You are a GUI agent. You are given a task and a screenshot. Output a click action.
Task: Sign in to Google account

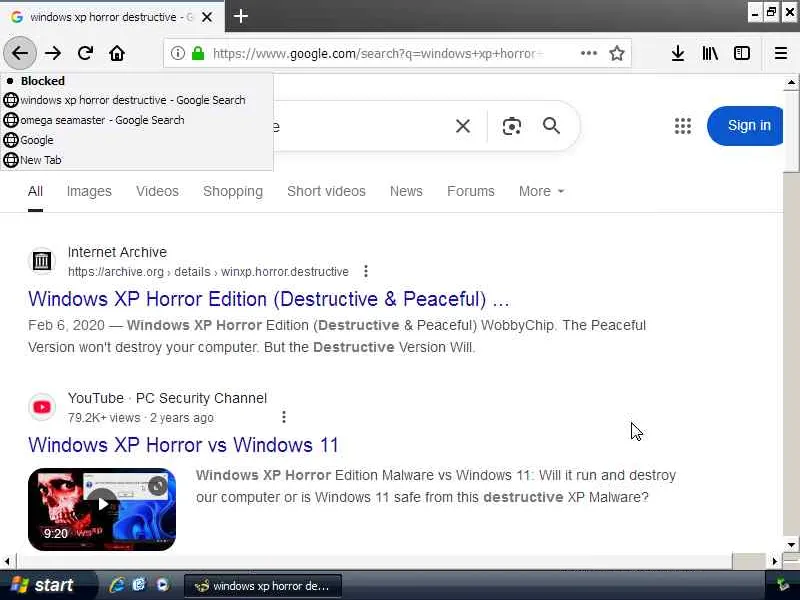(x=745, y=126)
